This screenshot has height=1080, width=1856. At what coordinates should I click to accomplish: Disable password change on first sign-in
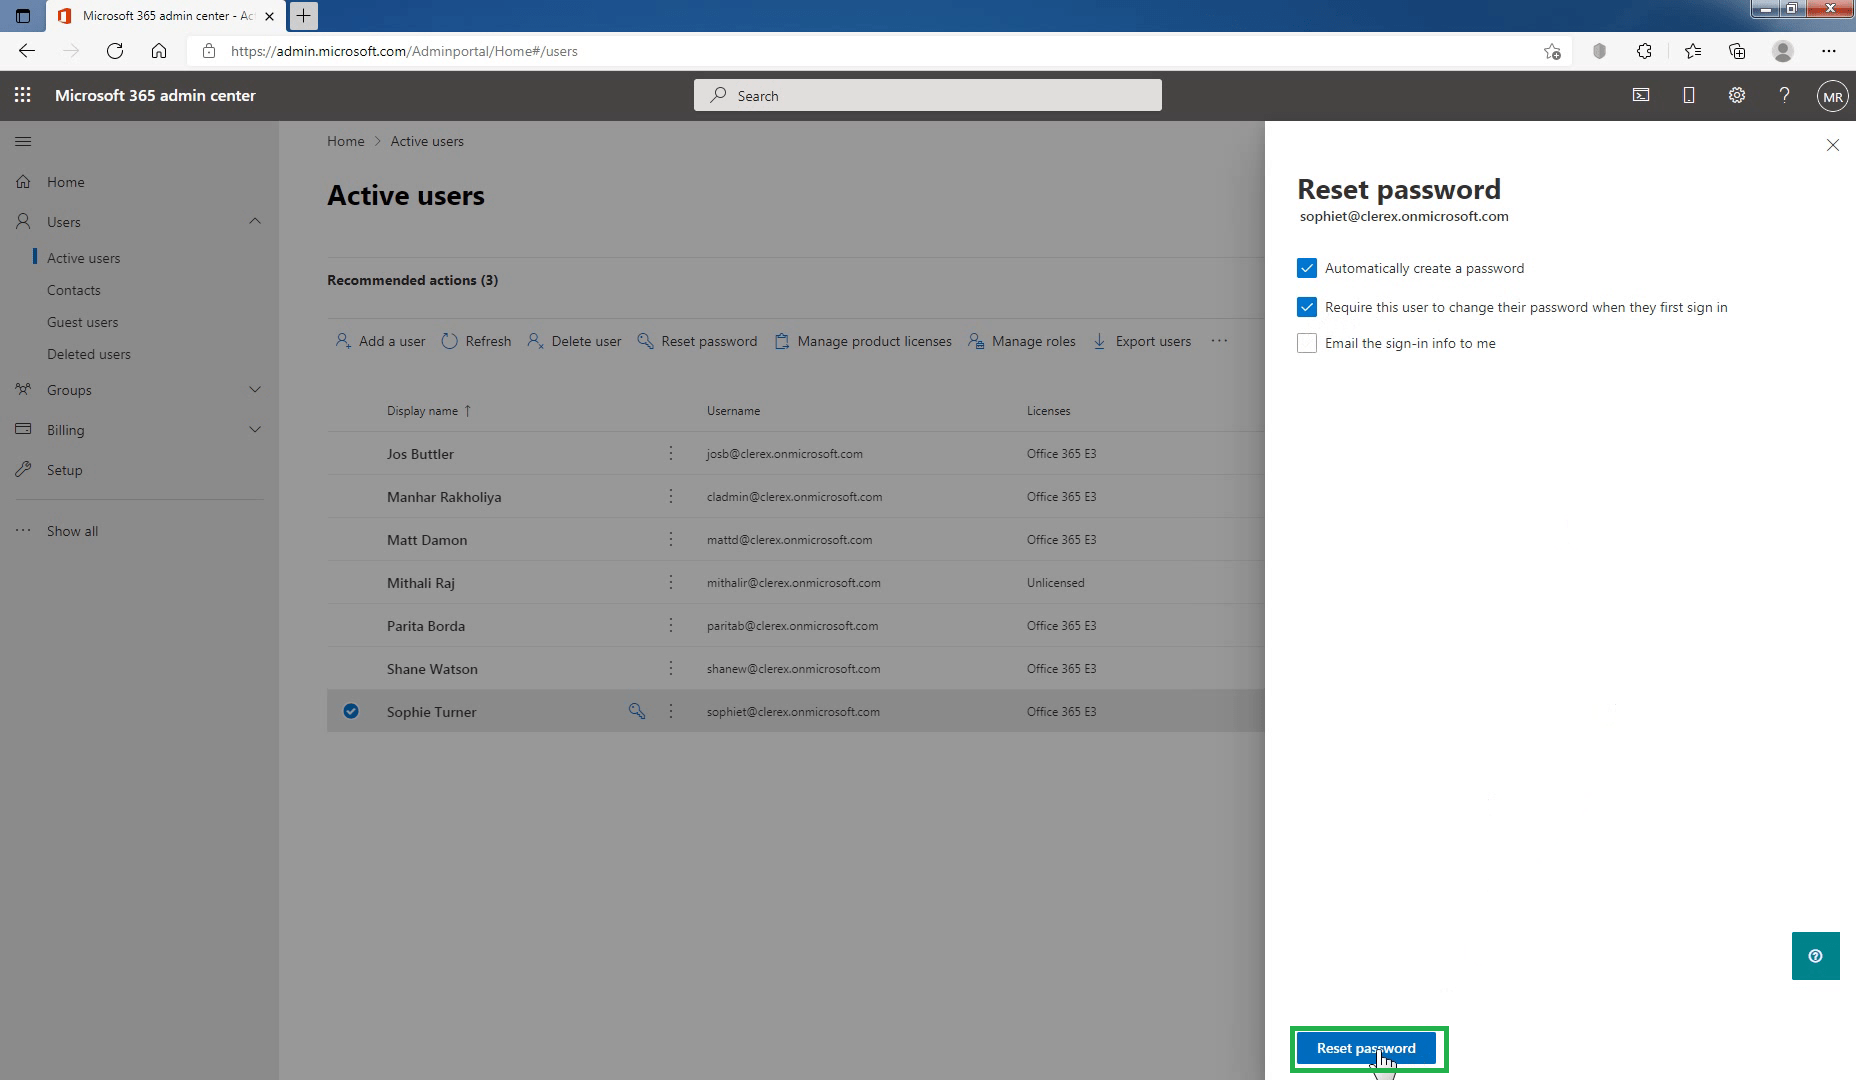click(1307, 307)
